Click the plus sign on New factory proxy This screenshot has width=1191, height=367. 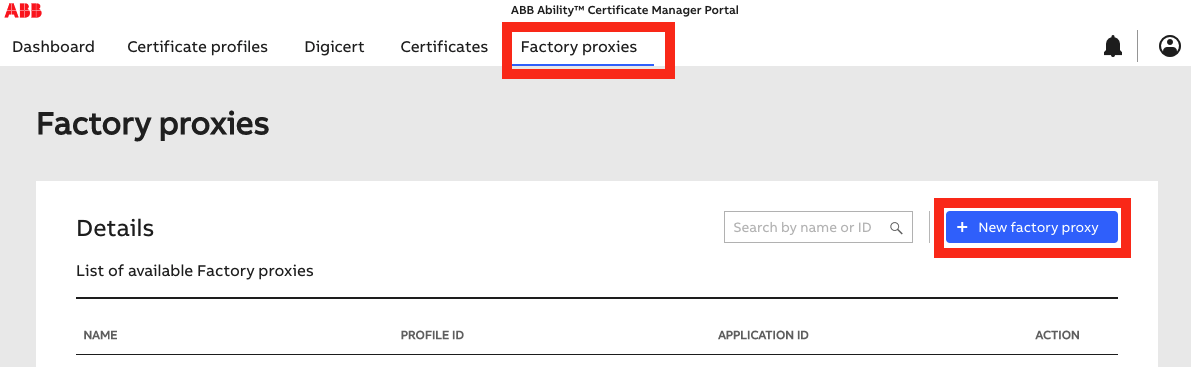(962, 227)
